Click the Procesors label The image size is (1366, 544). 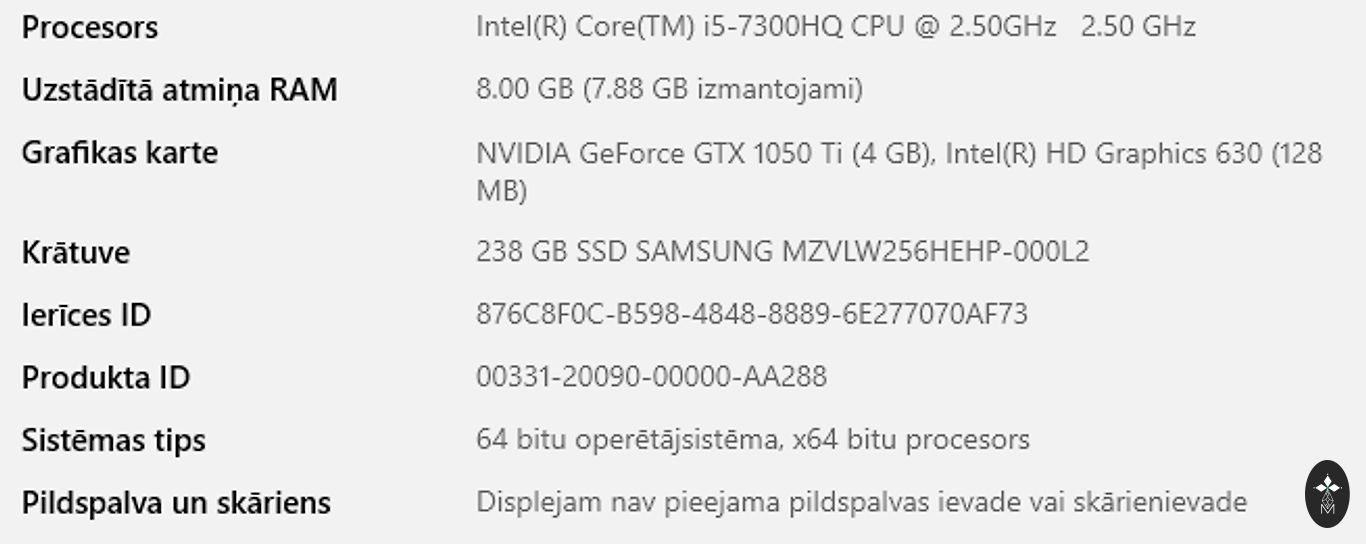point(90,28)
